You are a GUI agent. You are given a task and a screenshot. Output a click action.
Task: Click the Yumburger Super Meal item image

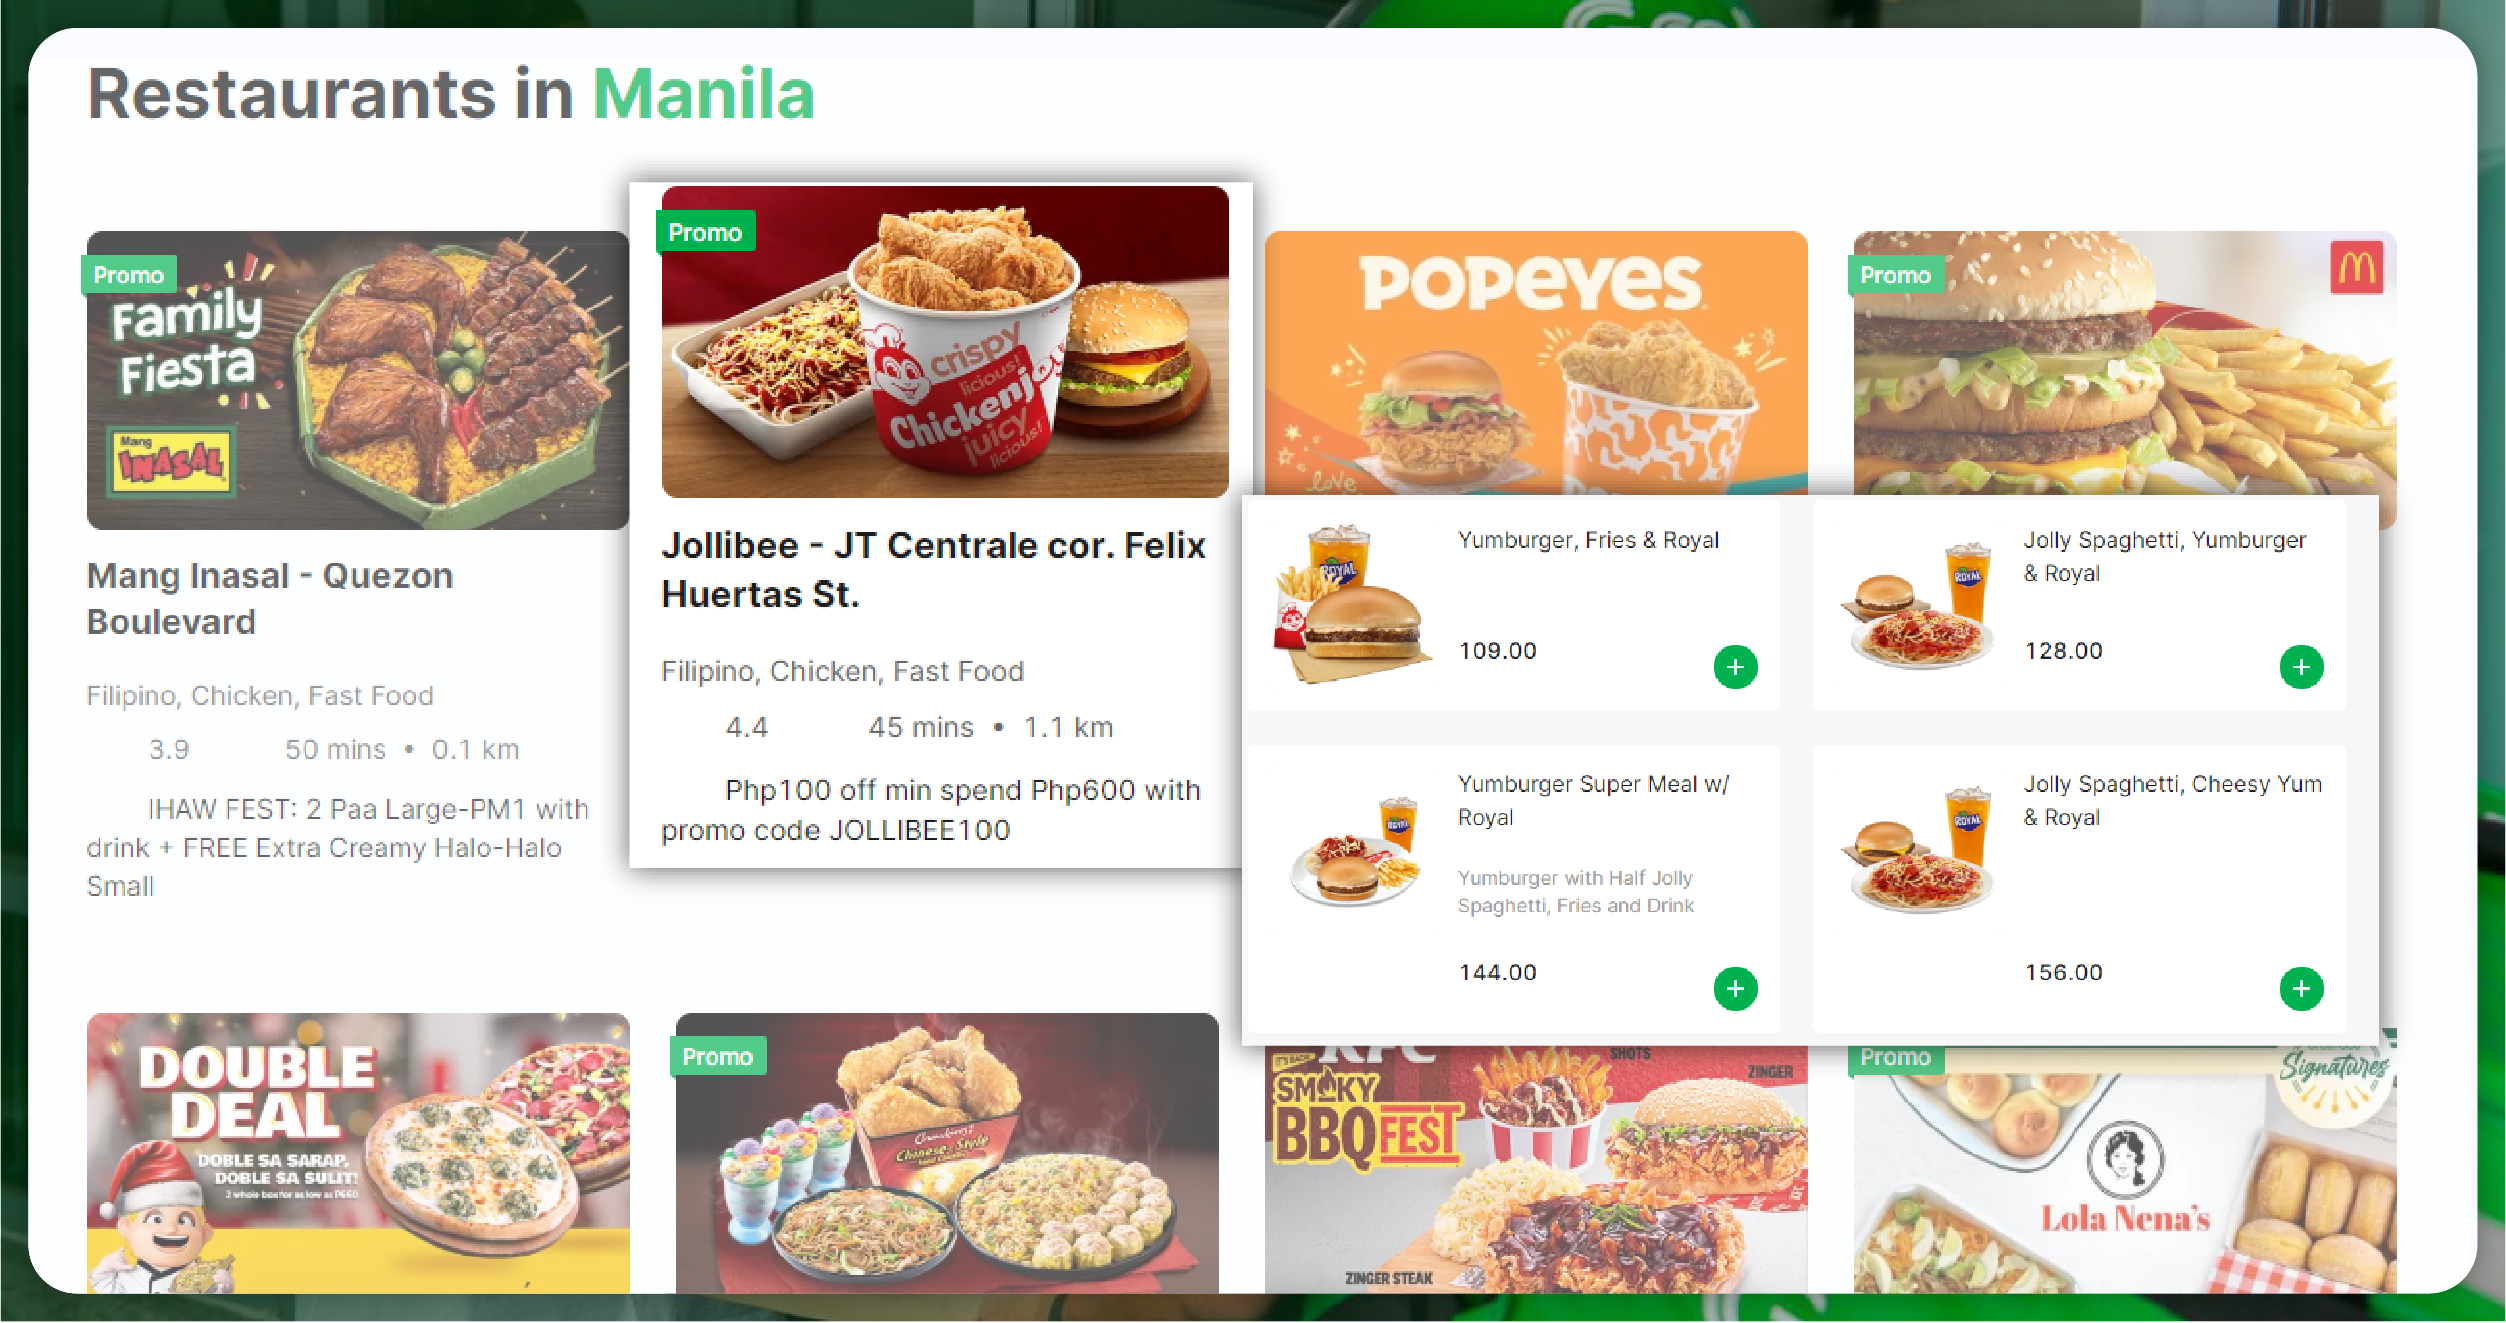(1355, 851)
